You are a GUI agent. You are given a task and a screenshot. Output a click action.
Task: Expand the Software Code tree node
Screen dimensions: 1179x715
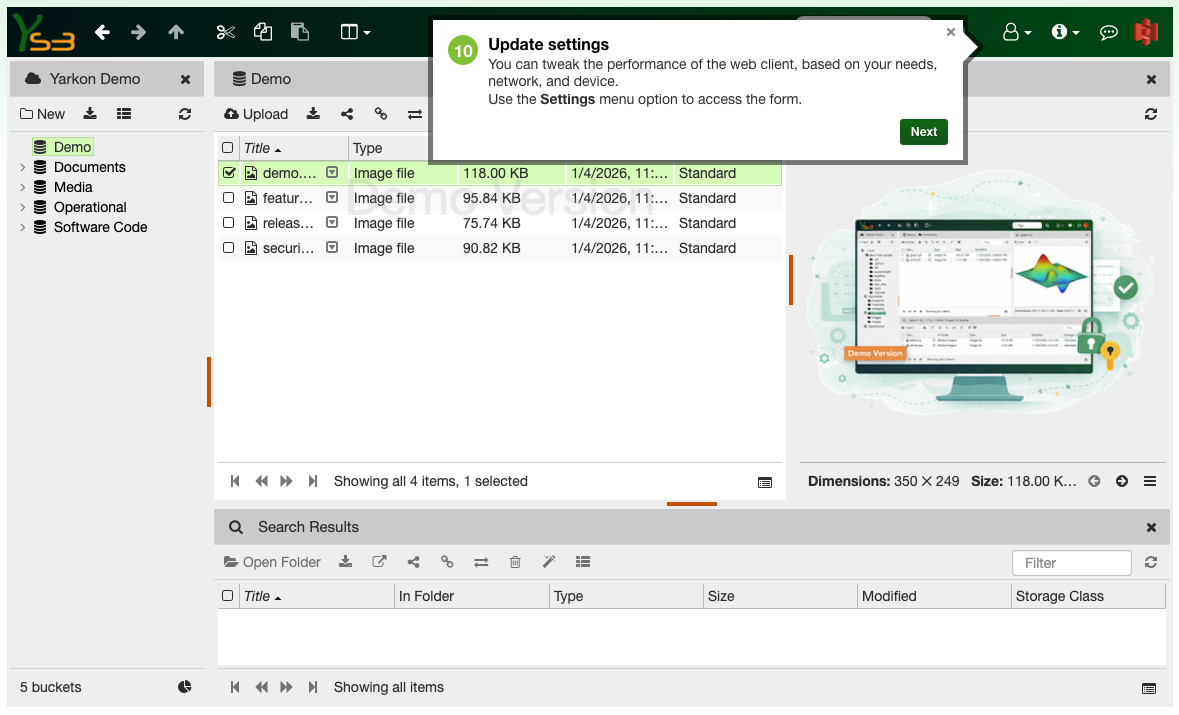(22, 227)
